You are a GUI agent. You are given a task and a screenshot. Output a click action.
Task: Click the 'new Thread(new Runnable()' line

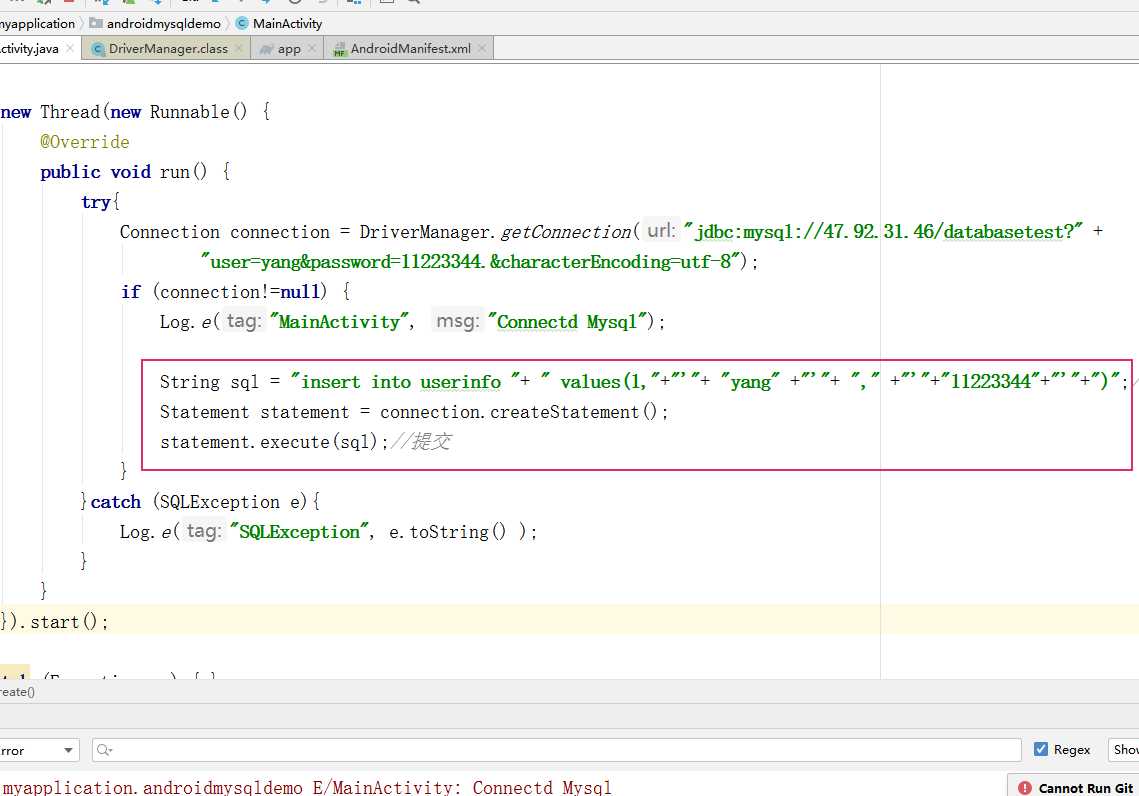coord(135,112)
